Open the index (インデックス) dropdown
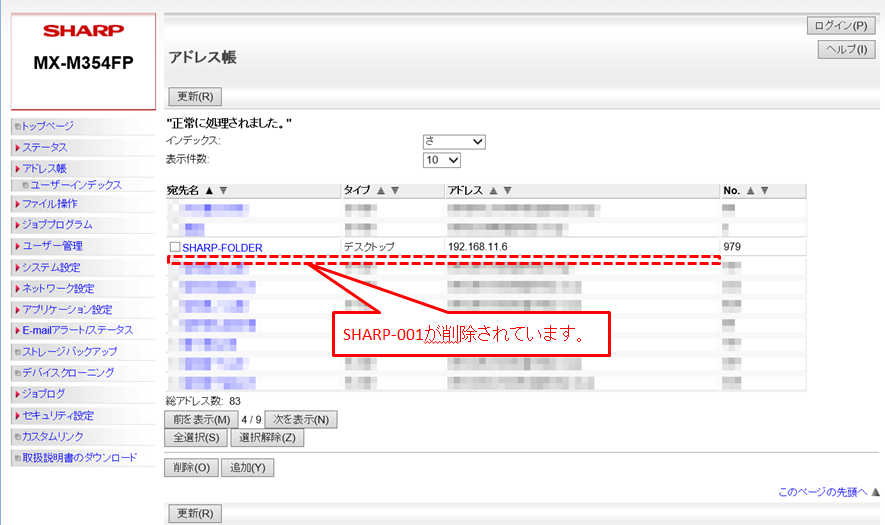Screen dimensions: 885x525 coord(454,142)
